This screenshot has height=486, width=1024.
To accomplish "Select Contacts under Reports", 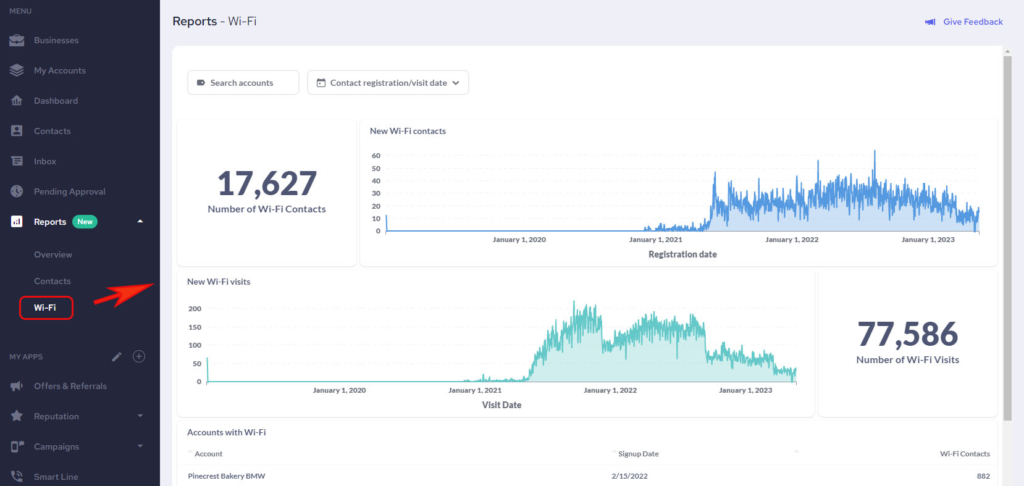I will click(x=52, y=281).
